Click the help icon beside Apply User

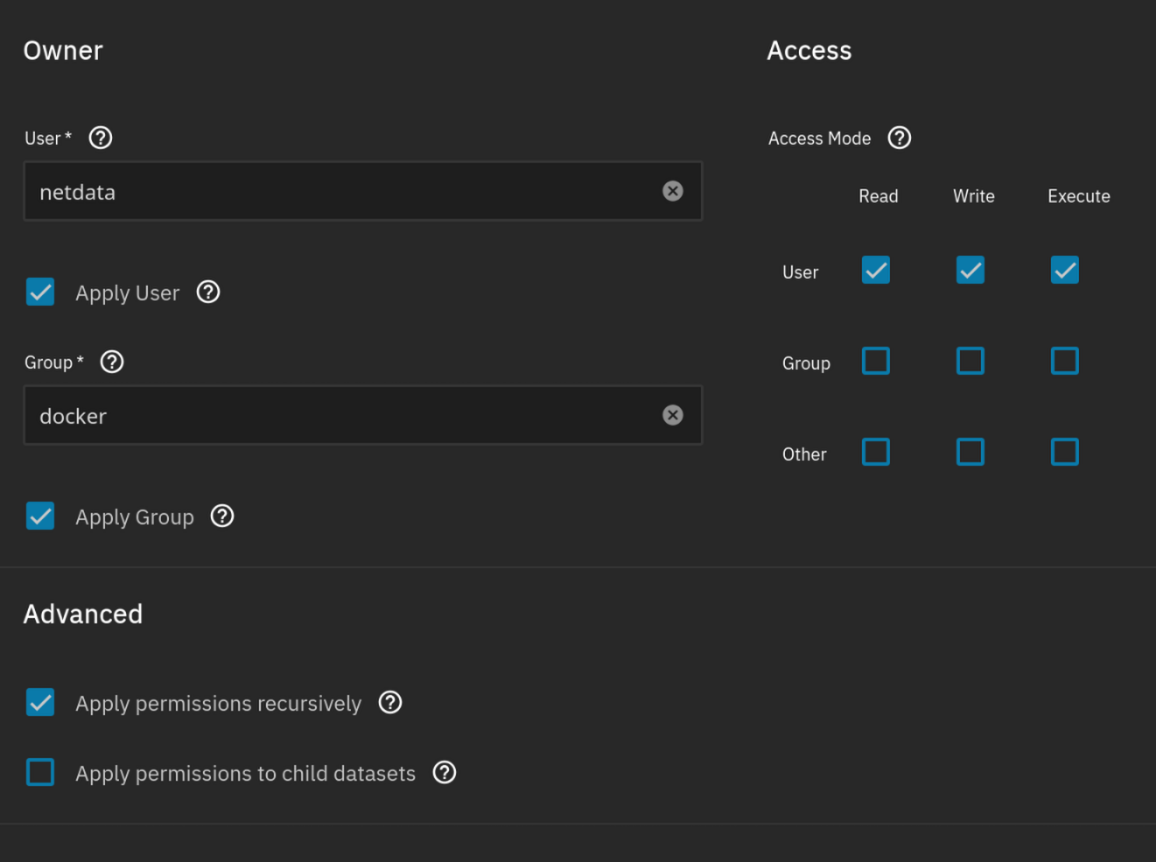pyautogui.click(x=208, y=292)
